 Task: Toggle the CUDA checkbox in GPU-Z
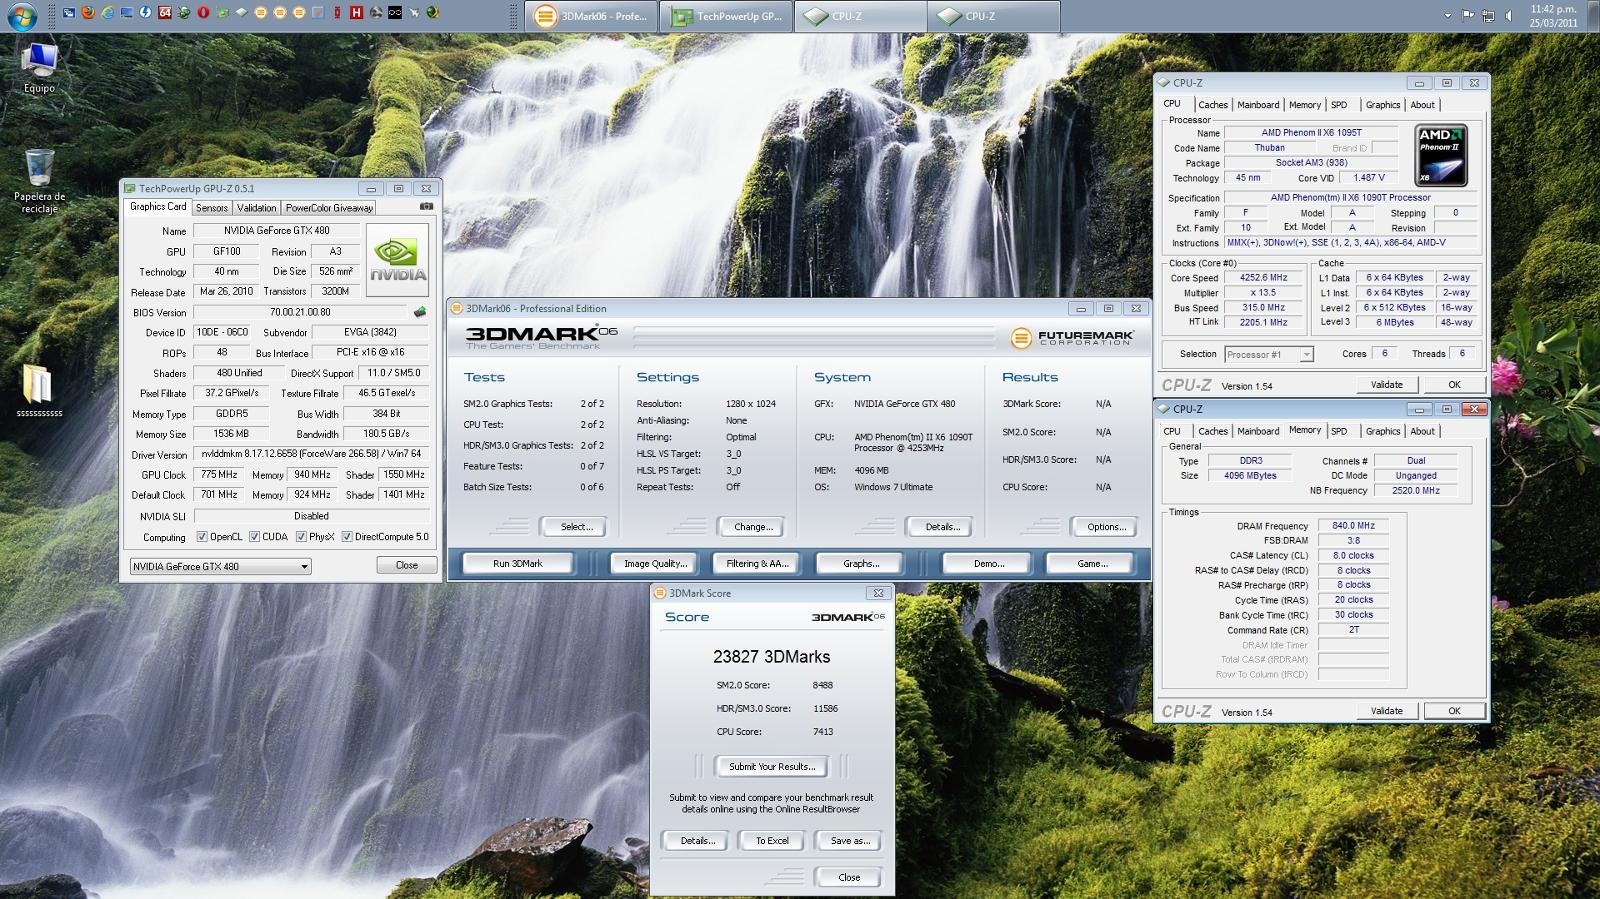point(255,537)
